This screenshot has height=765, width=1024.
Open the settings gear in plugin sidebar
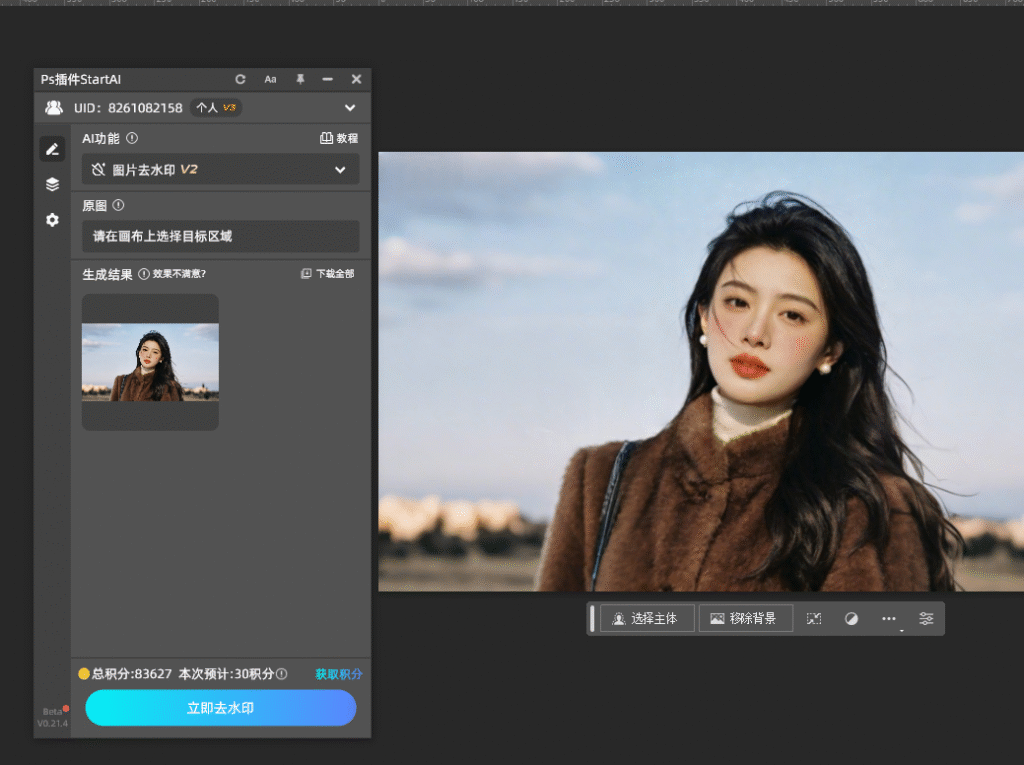[52, 219]
